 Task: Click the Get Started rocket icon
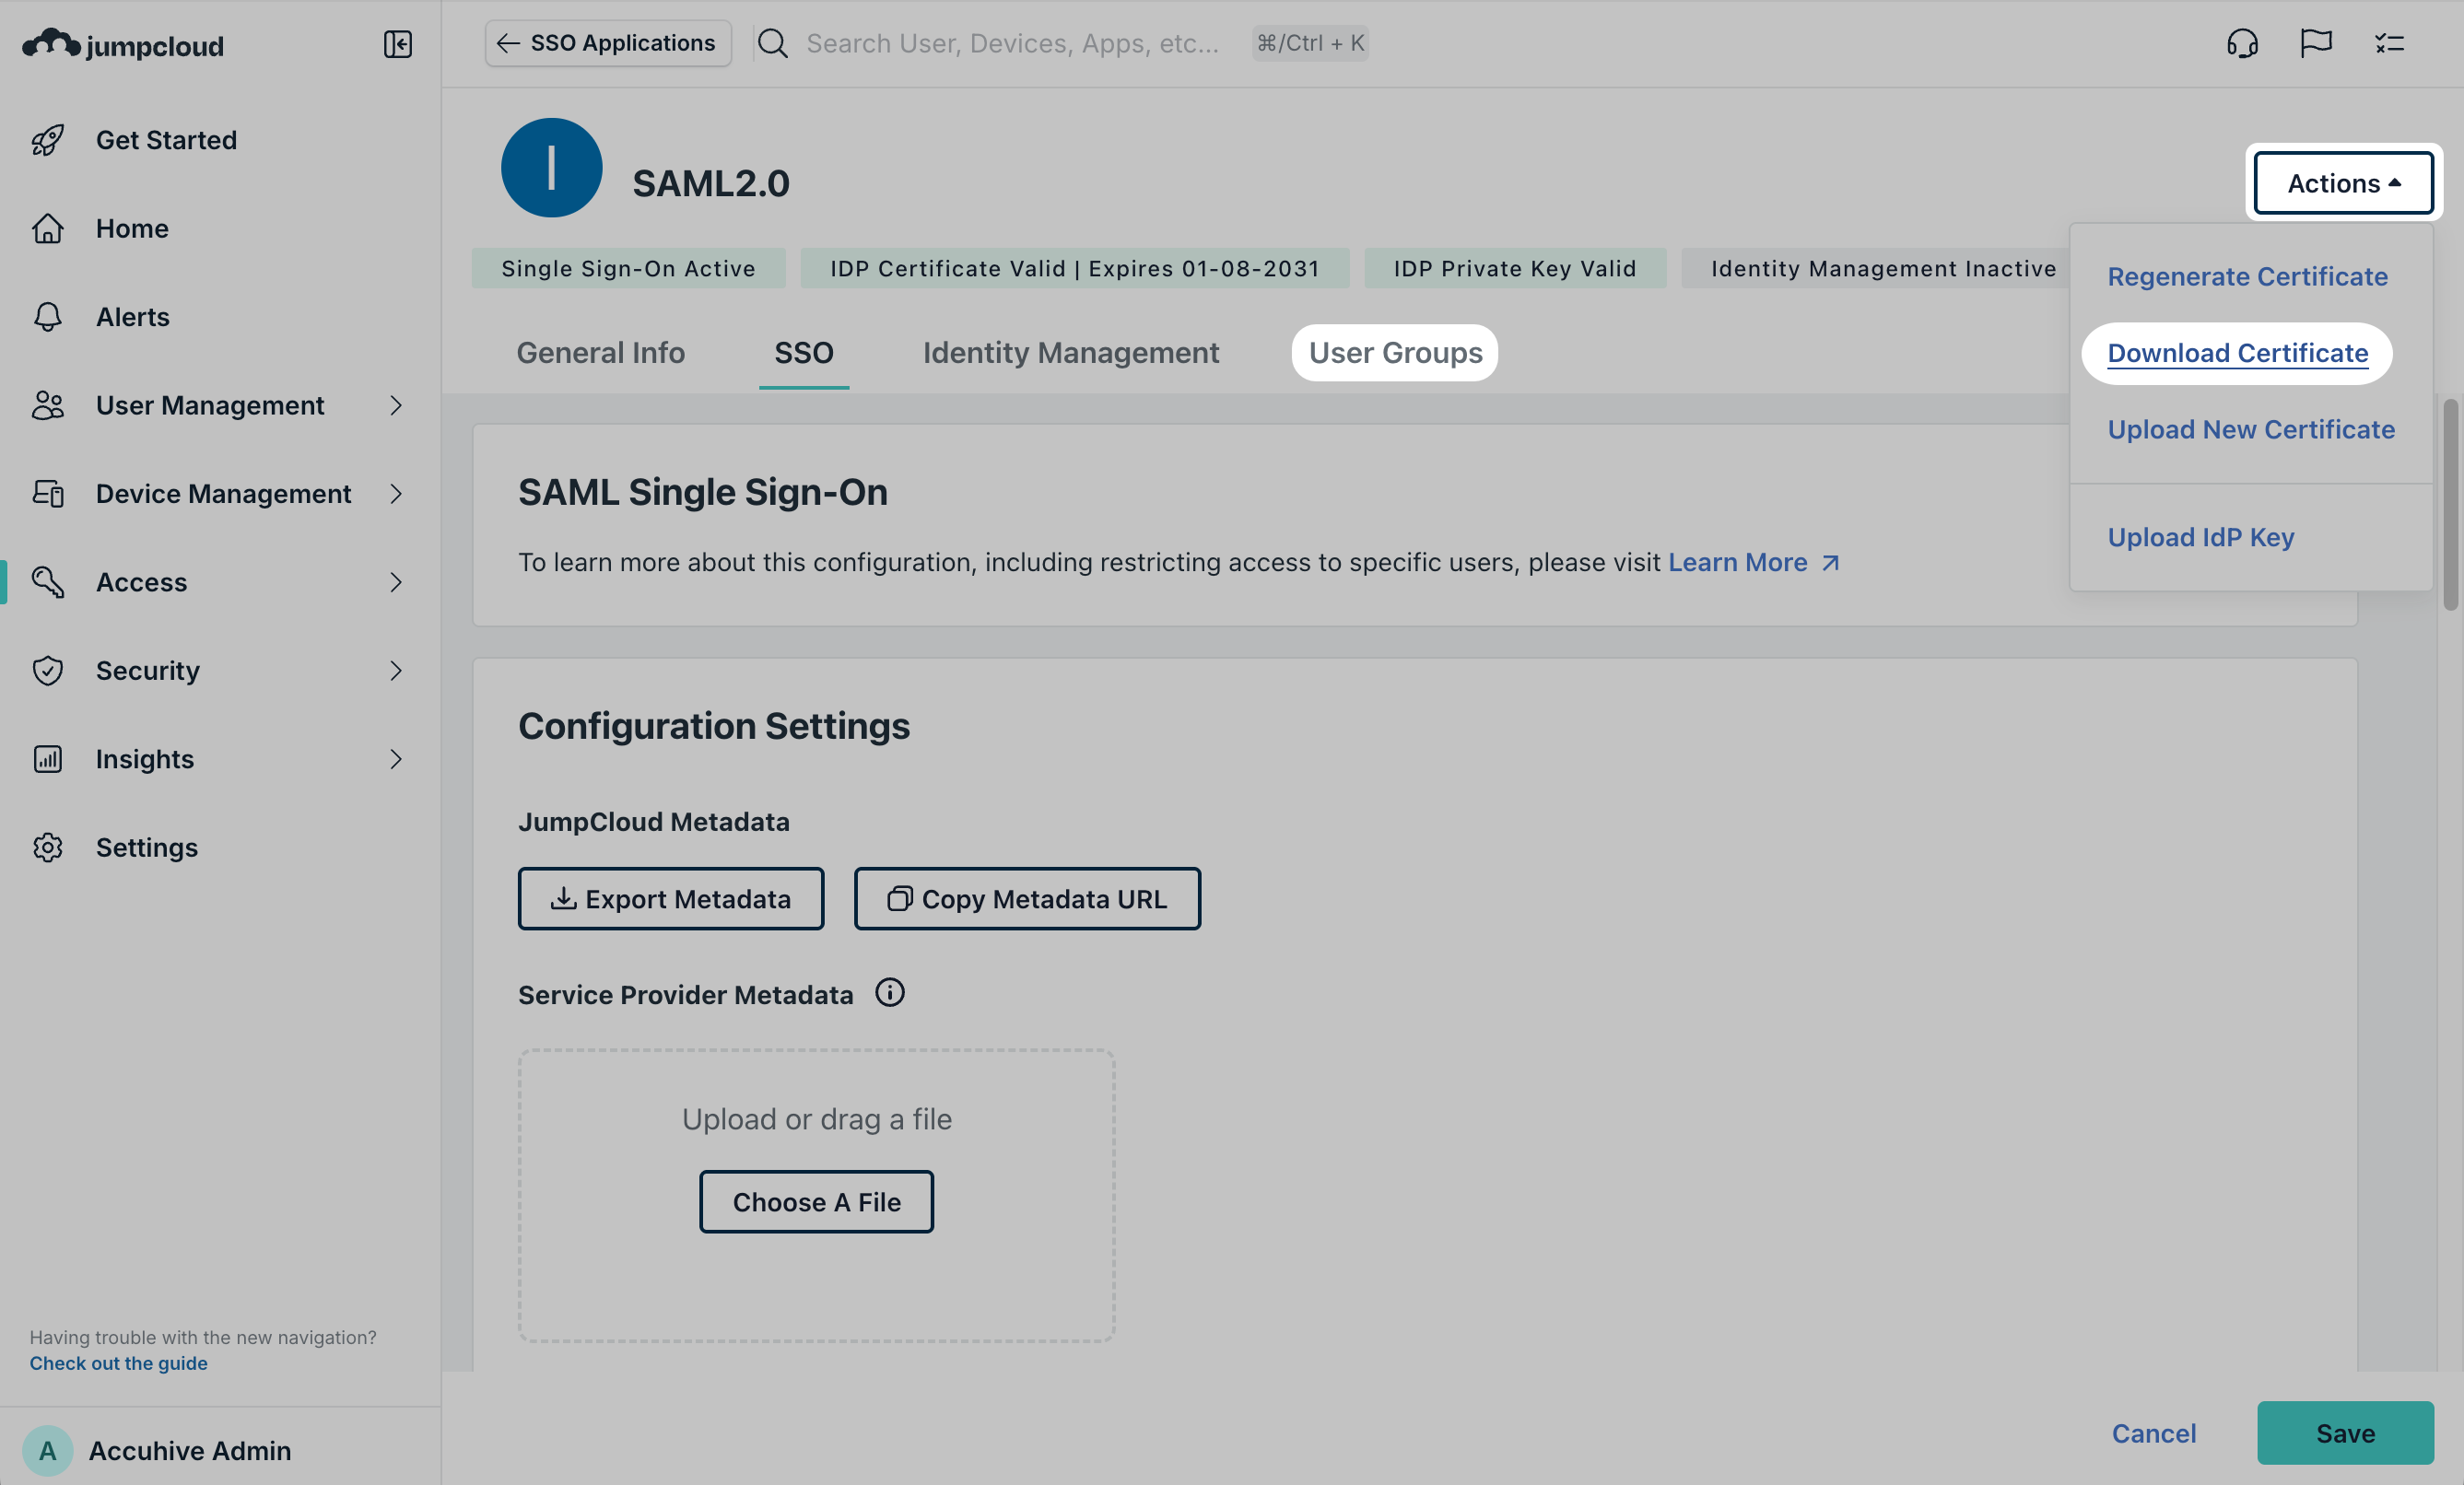coord(48,140)
